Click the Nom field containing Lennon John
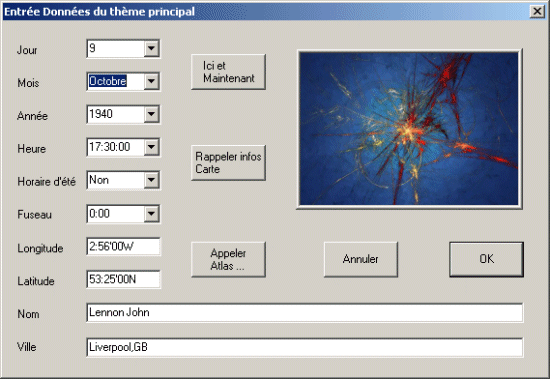The height and width of the screenshot is (379, 550). 304,312
